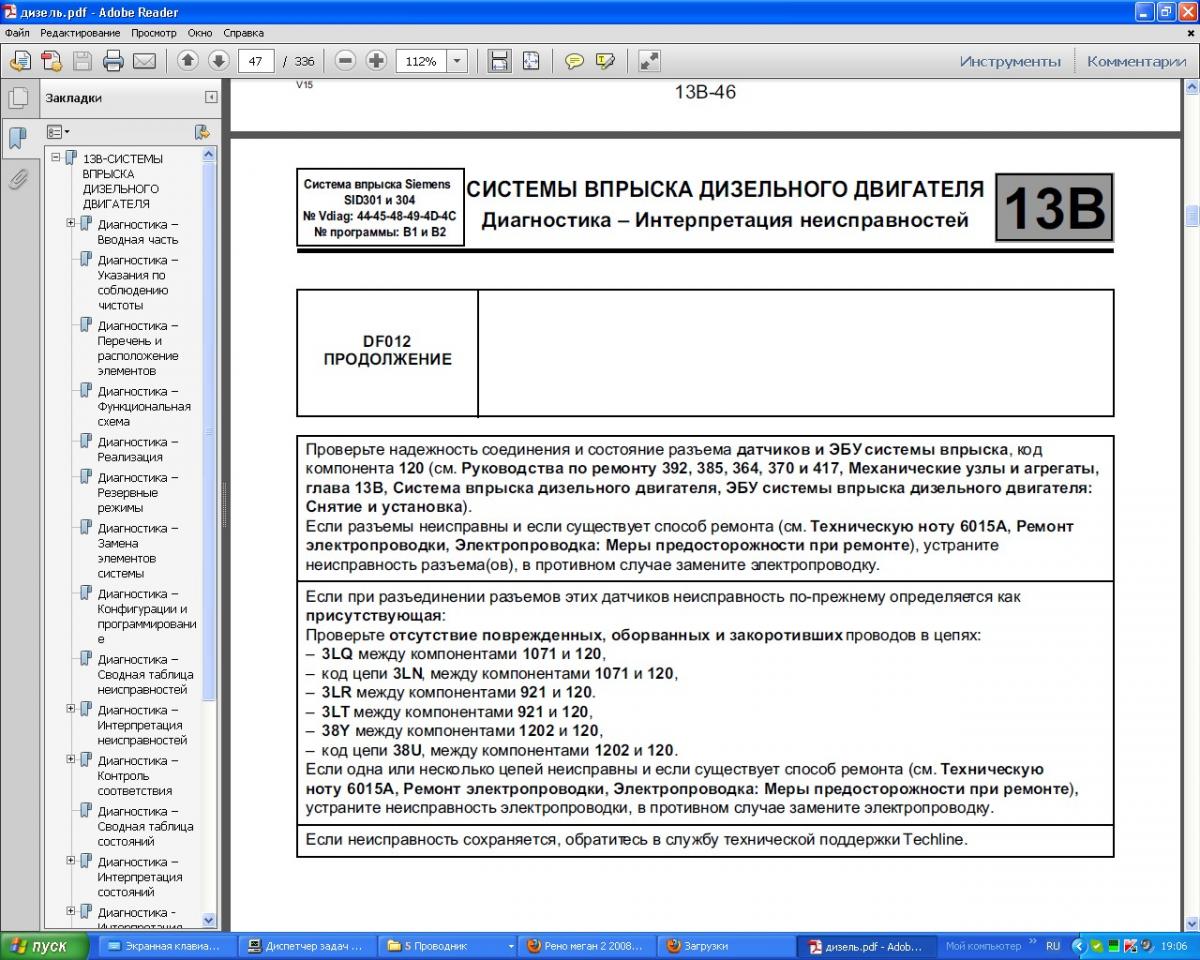This screenshot has width=1200, height=960.
Task: Select bookmark Замена элементов системы
Action: (138, 550)
